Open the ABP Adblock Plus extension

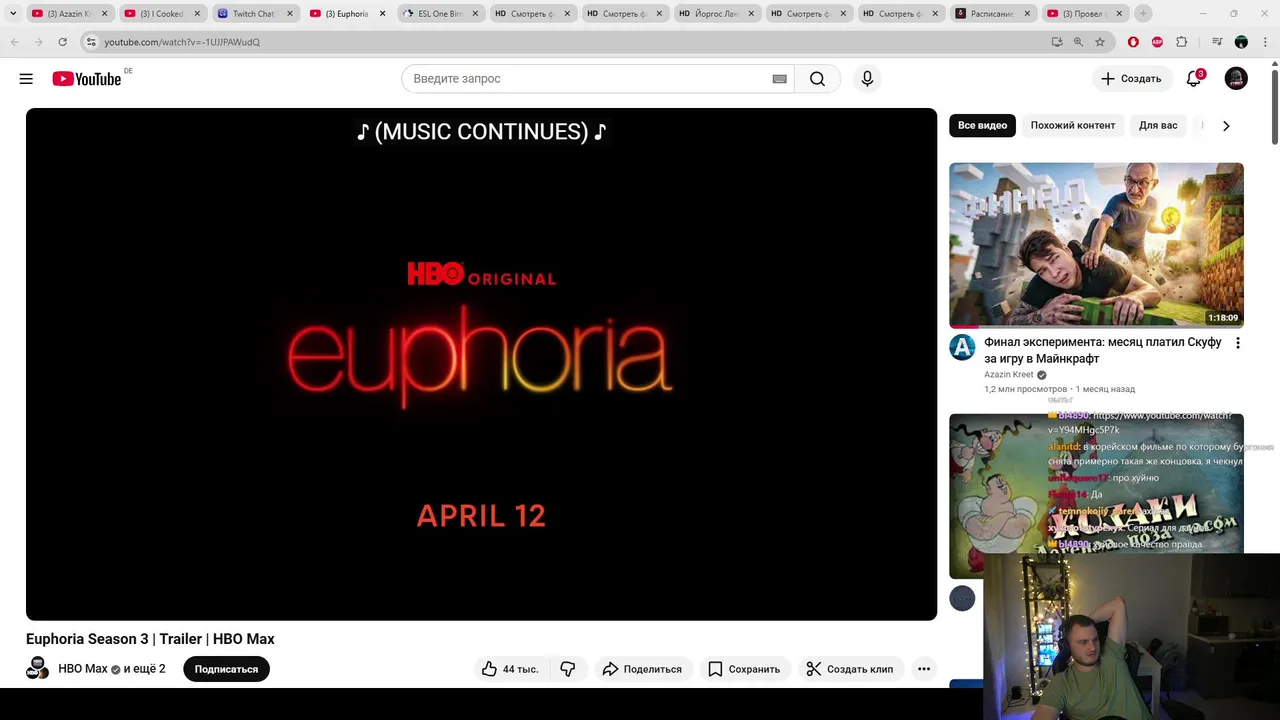[1157, 42]
